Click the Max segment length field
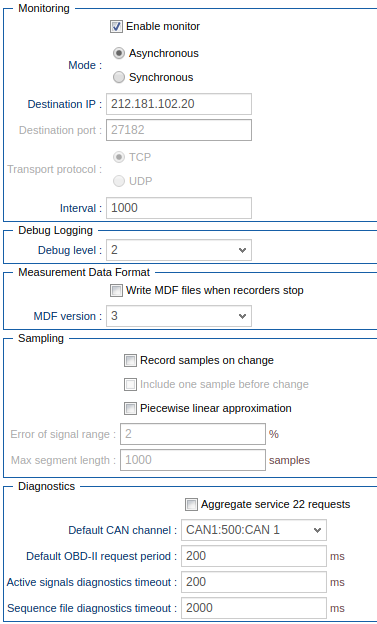The image size is (377, 624). 193,460
